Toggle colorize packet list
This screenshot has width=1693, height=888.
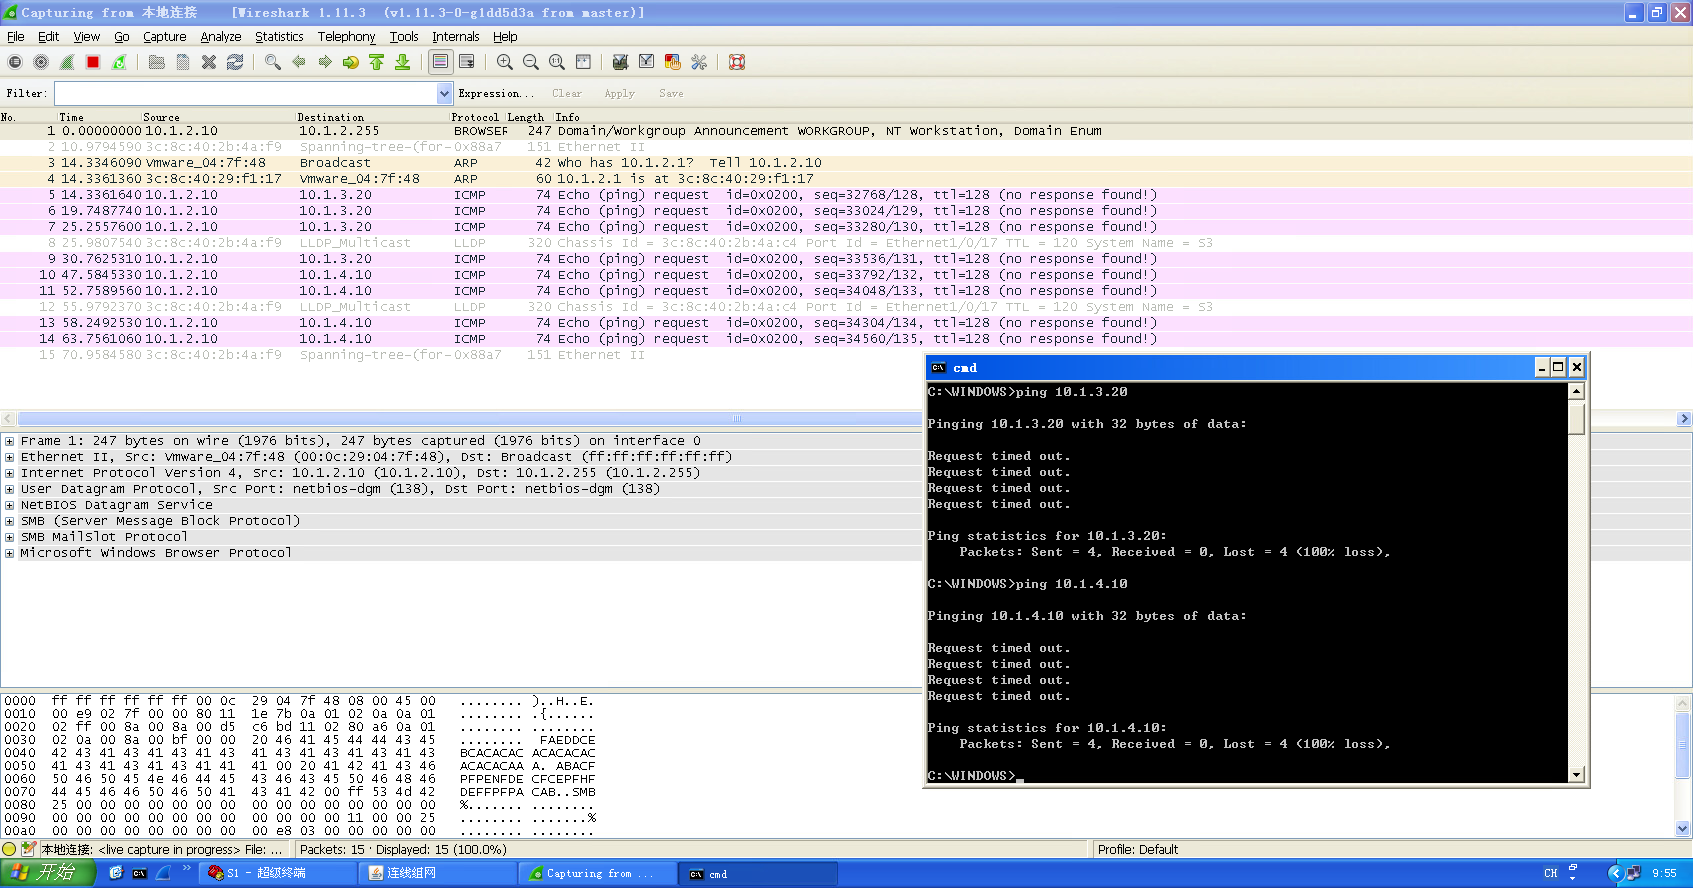point(441,62)
